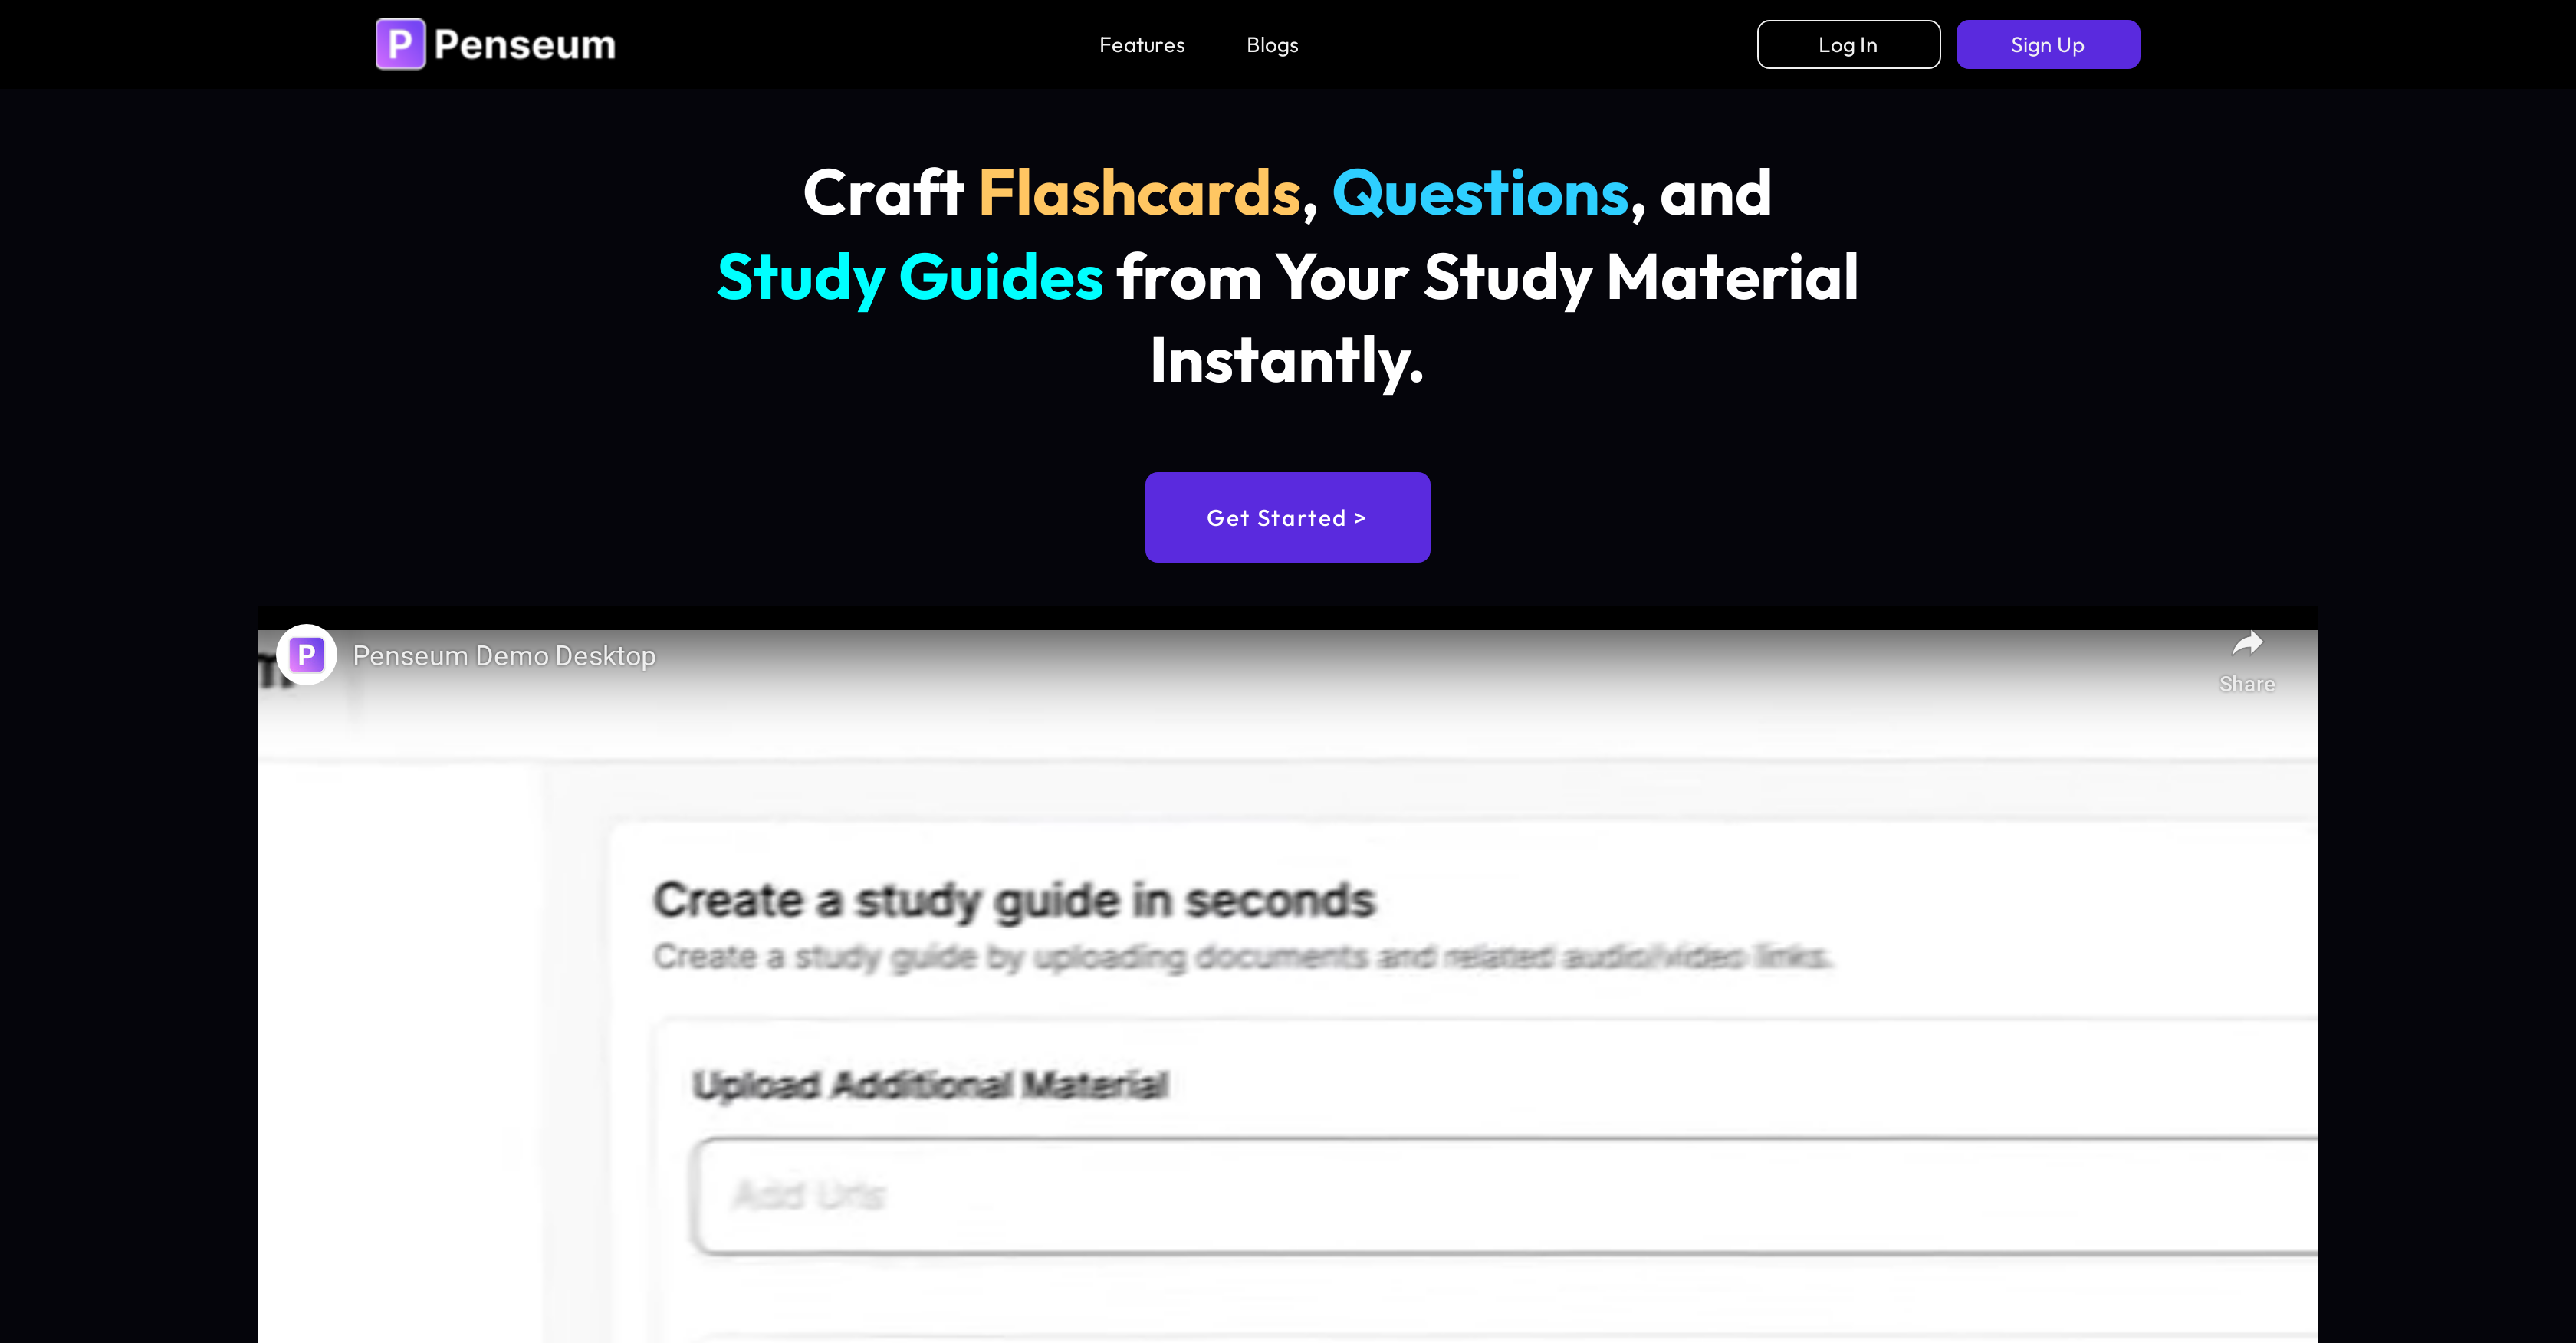The image size is (2576, 1343).
Task: Click the 'Blogs' menu item
Action: (x=1271, y=44)
